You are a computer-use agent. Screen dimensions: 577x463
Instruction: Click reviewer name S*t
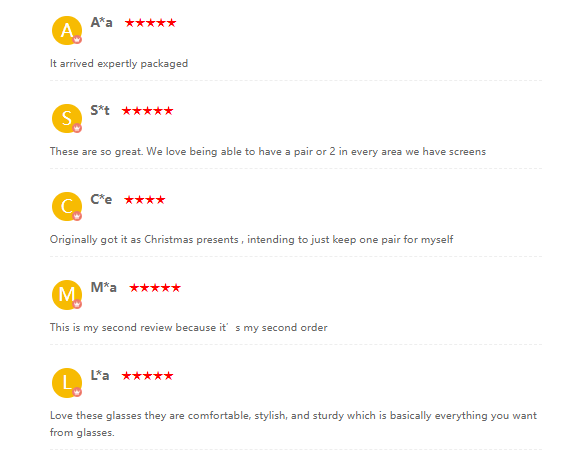point(100,110)
